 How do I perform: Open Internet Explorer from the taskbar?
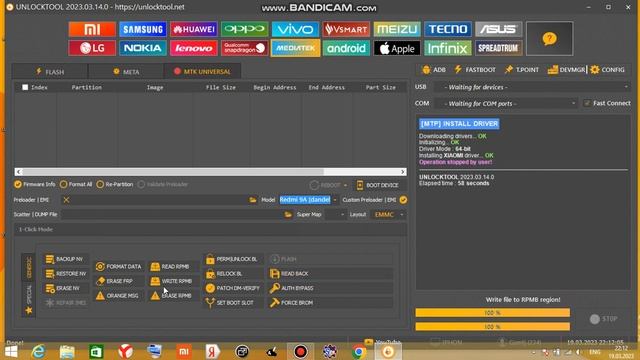pyautogui.click(x=38, y=351)
